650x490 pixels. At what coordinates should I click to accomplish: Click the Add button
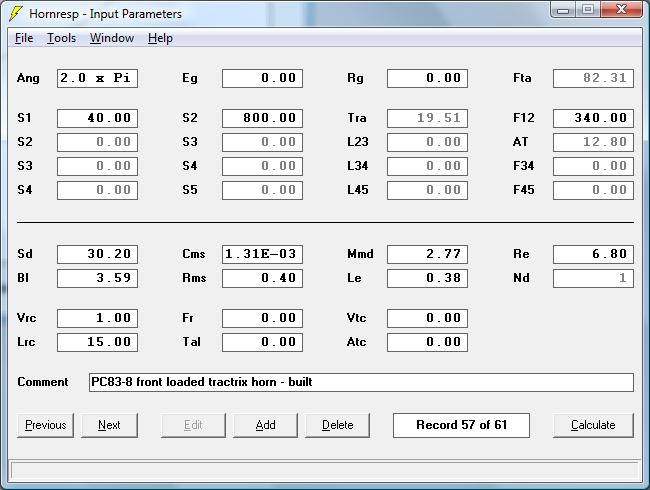pos(265,425)
